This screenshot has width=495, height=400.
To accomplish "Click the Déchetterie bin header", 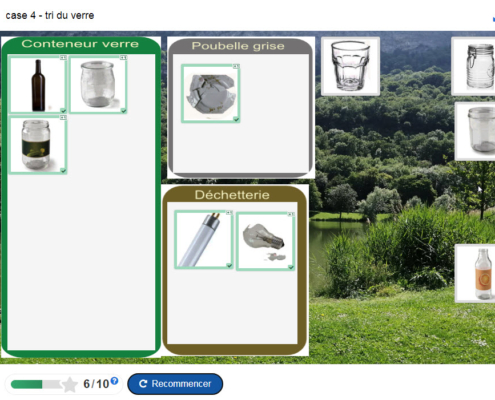I will [x=232, y=195].
